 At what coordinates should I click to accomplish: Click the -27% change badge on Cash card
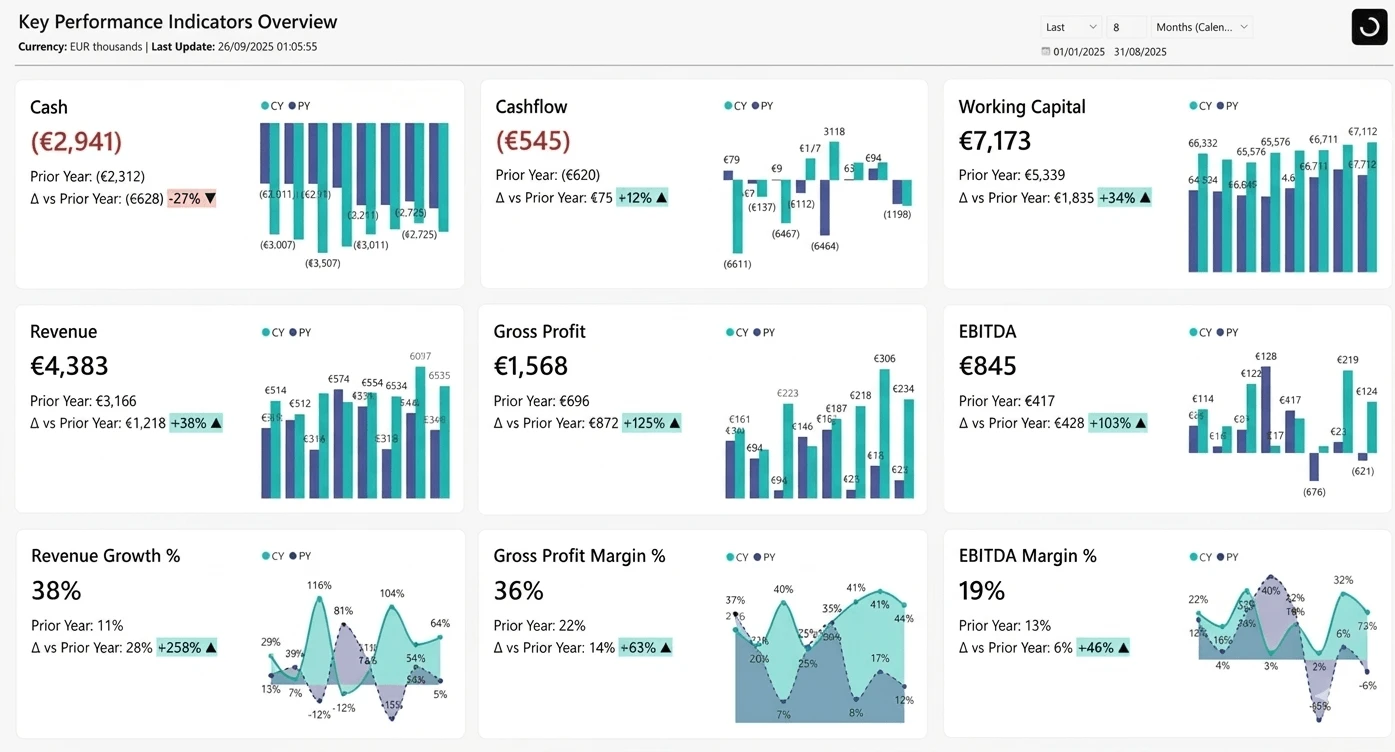(x=189, y=198)
